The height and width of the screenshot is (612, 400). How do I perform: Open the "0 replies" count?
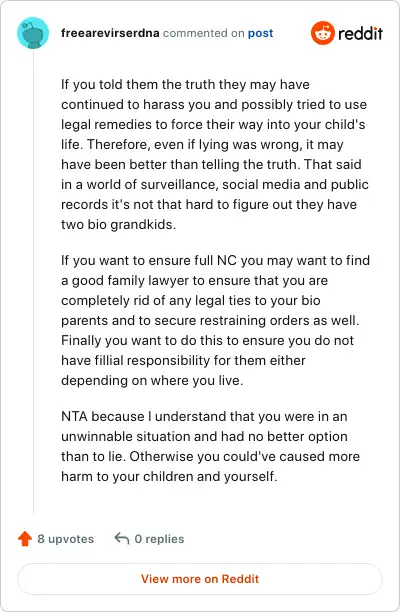159,539
